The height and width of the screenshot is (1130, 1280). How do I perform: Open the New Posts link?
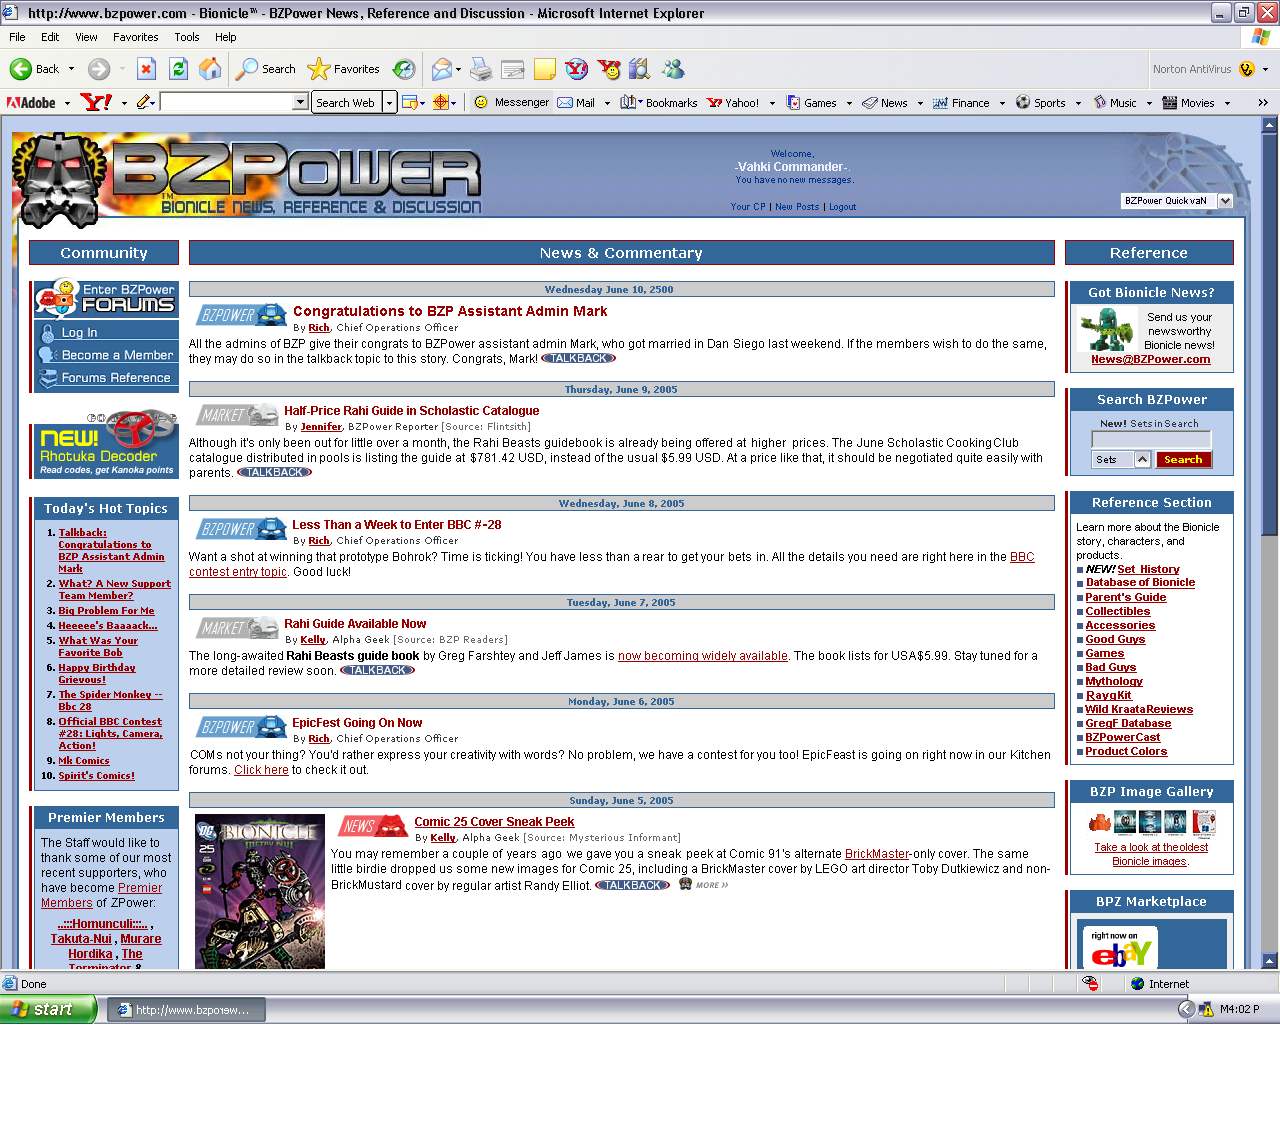click(x=797, y=207)
